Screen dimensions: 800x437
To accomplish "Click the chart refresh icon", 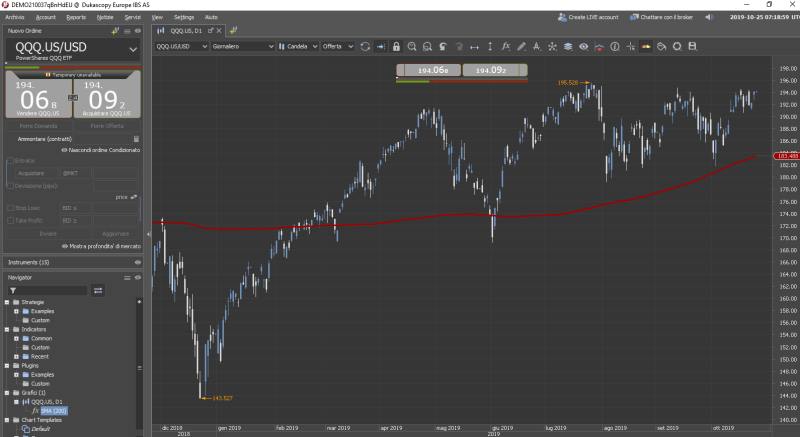I will [365, 46].
